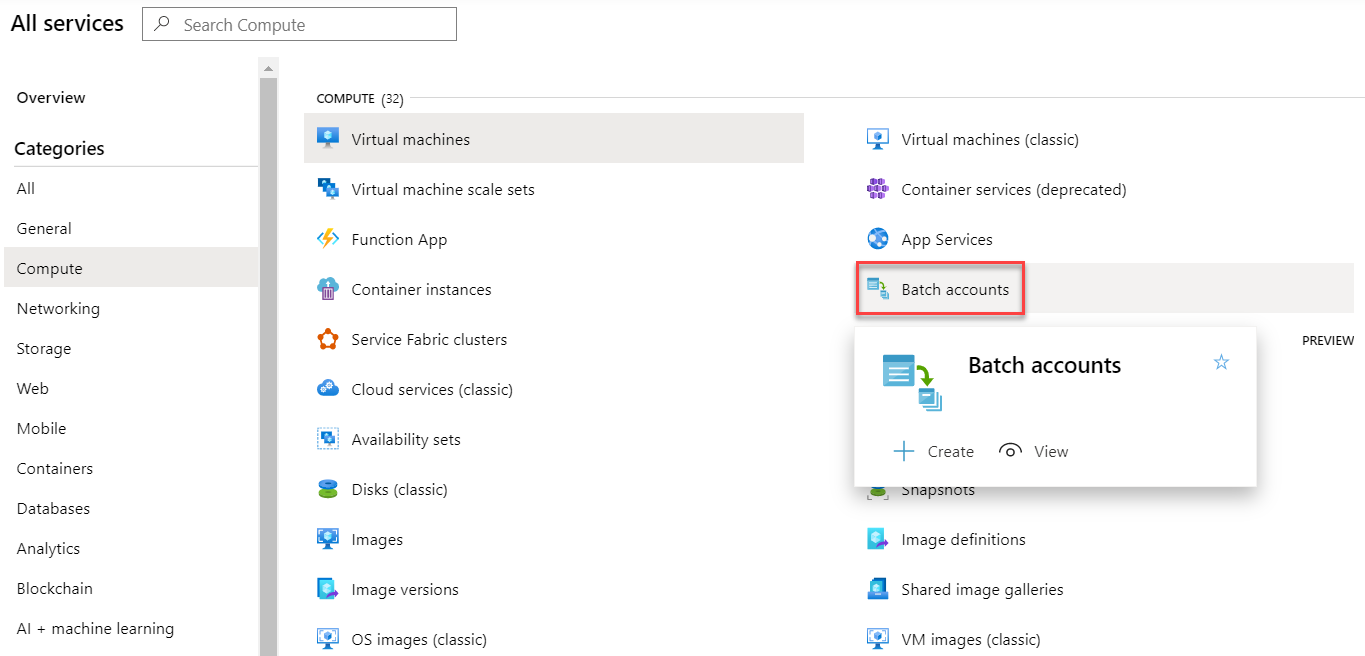
Task: Click the Function App lightning icon
Action: point(328,239)
